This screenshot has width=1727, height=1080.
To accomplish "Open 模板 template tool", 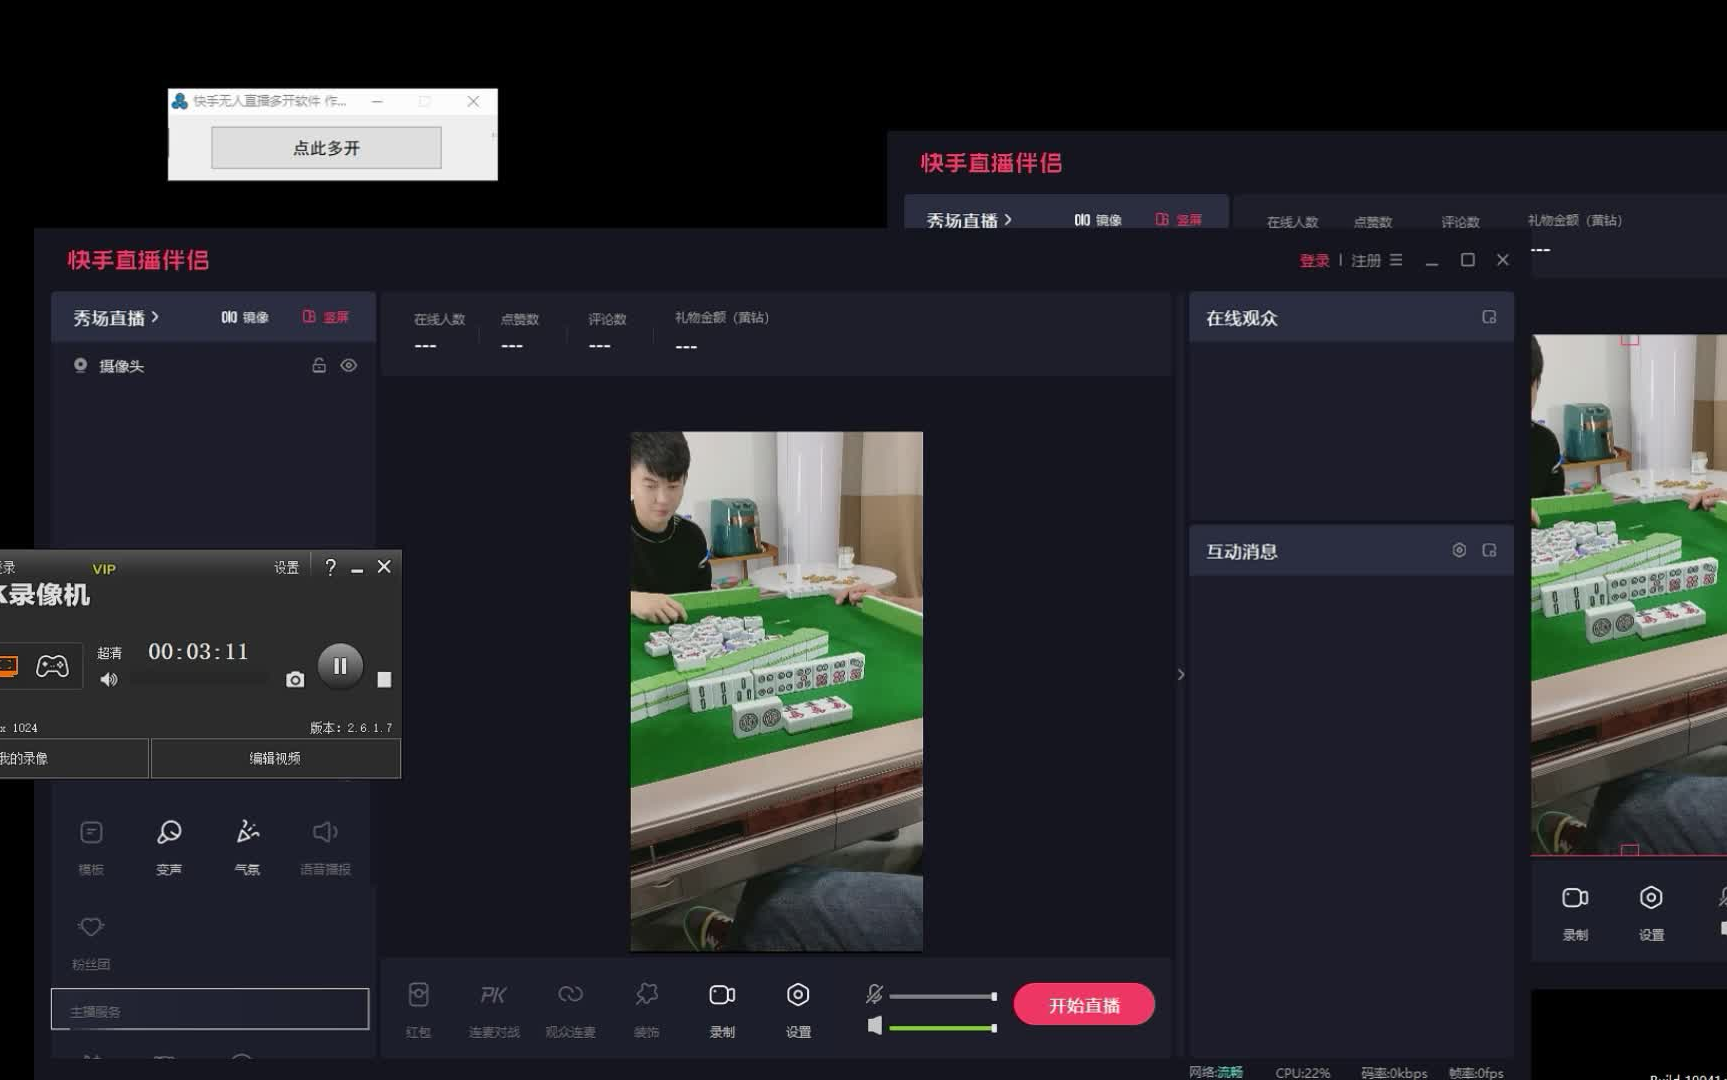I will [x=91, y=847].
